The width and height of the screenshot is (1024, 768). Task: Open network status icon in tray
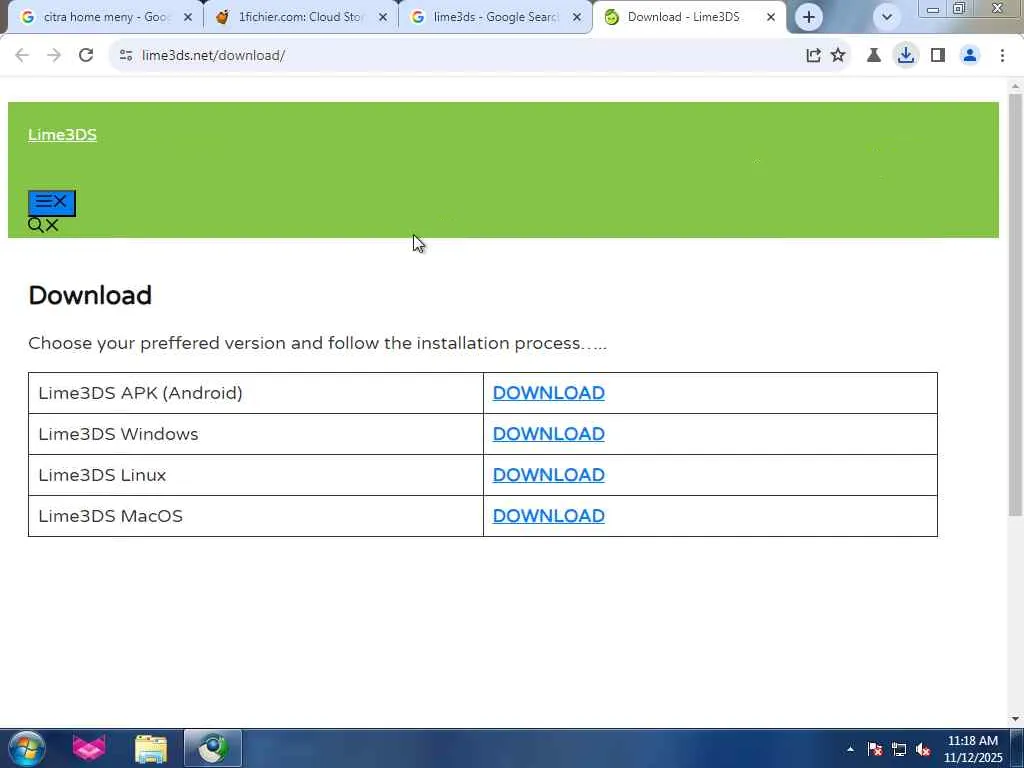(899, 750)
